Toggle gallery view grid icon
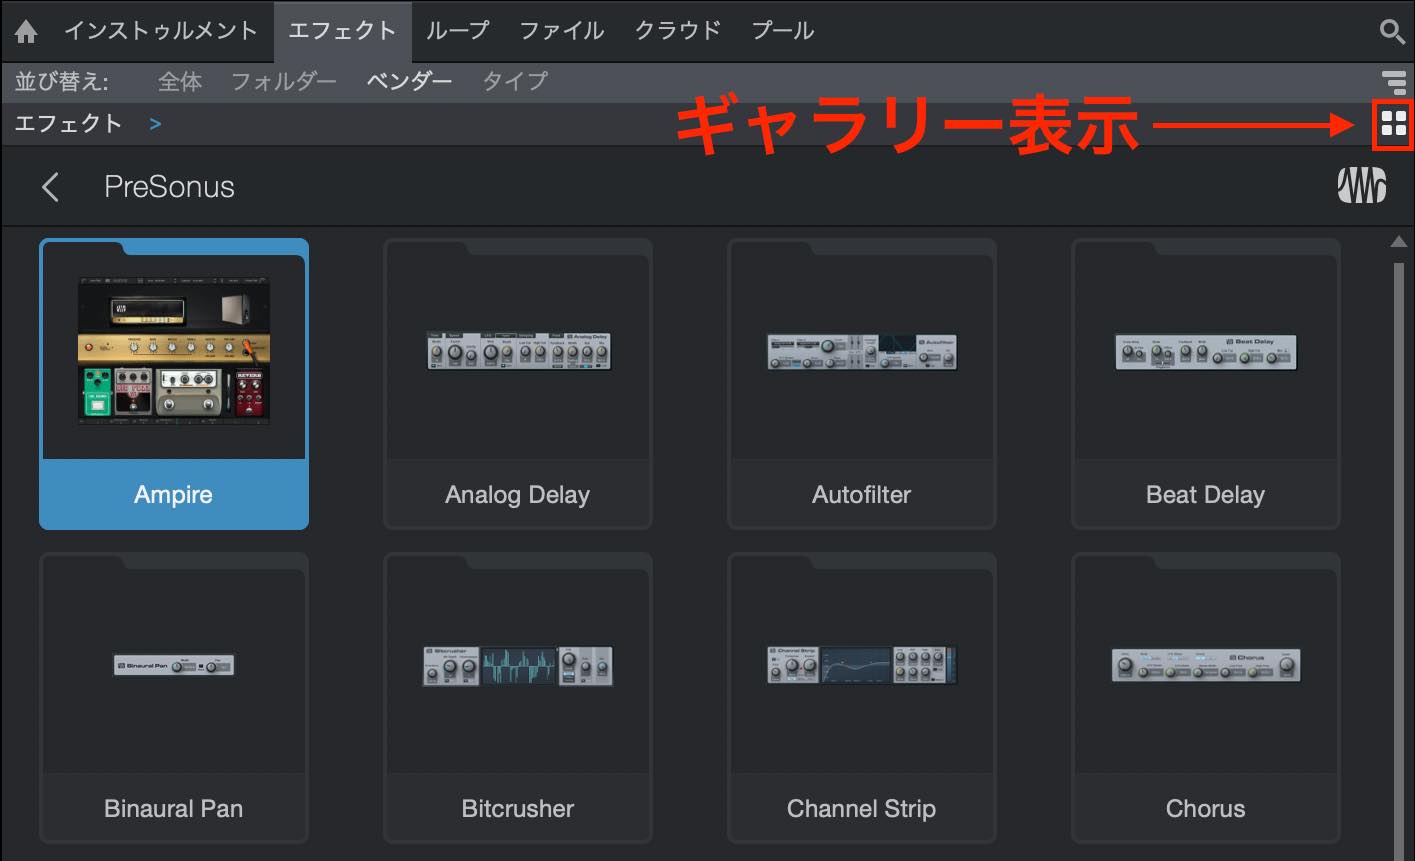1415x861 pixels. pyautogui.click(x=1393, y=124)
